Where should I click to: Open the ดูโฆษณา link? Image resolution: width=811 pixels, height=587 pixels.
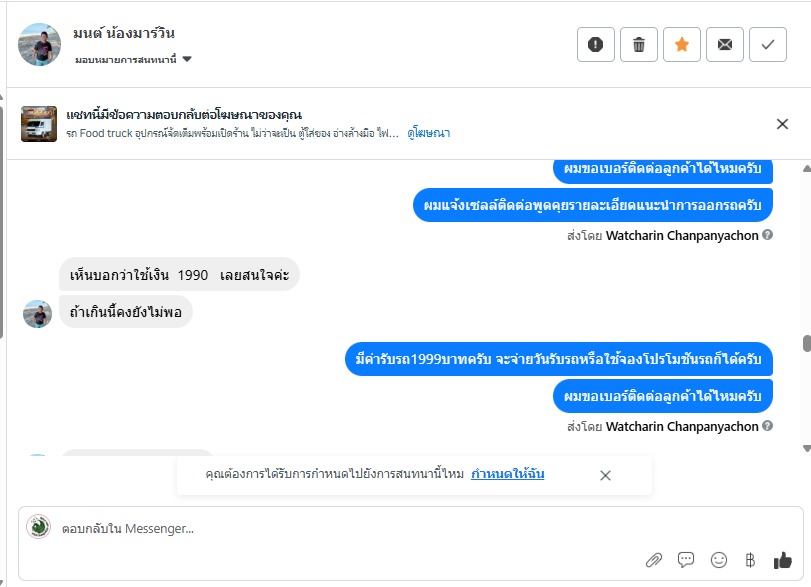(428, 133)
